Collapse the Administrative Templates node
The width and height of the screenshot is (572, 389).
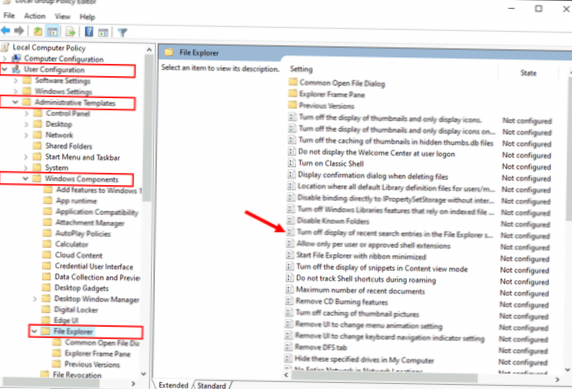coord(15,102)
